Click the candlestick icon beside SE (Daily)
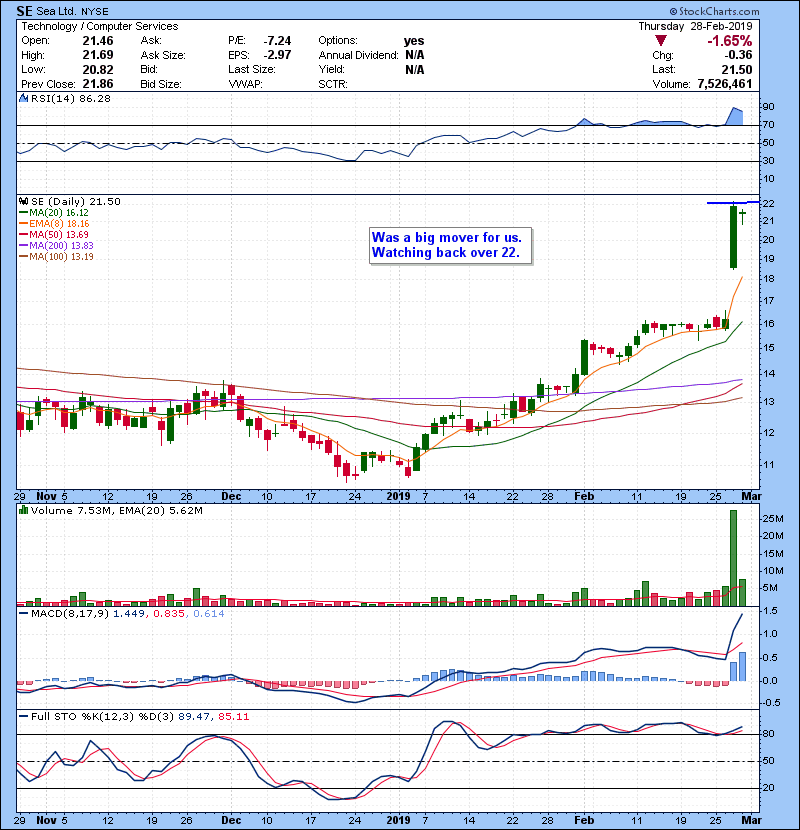Viewport: 800px width, 830px height. pyautogui.click(x=23, y=201)
